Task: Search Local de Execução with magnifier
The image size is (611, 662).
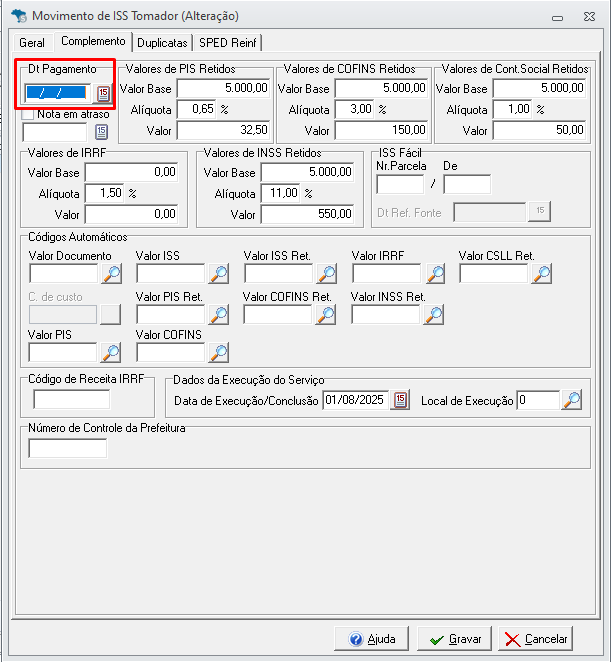Action: 572,400
